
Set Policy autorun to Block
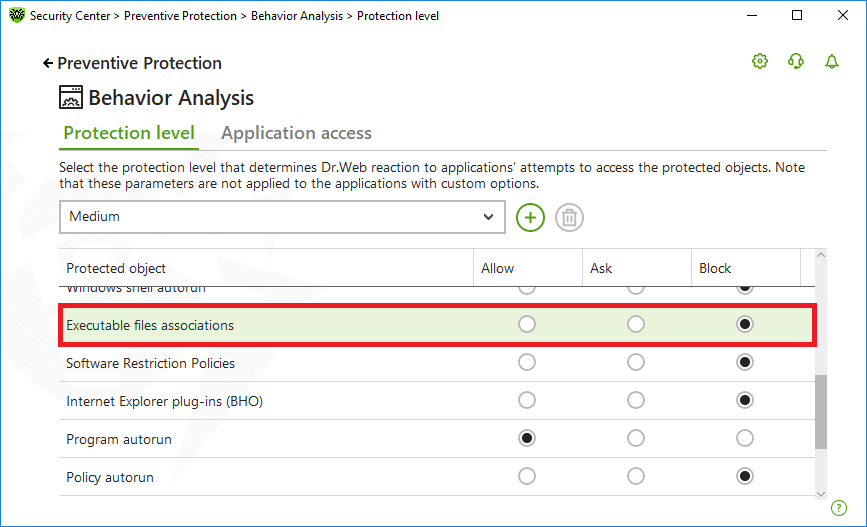pyautogui.click(x=745, y=476)
